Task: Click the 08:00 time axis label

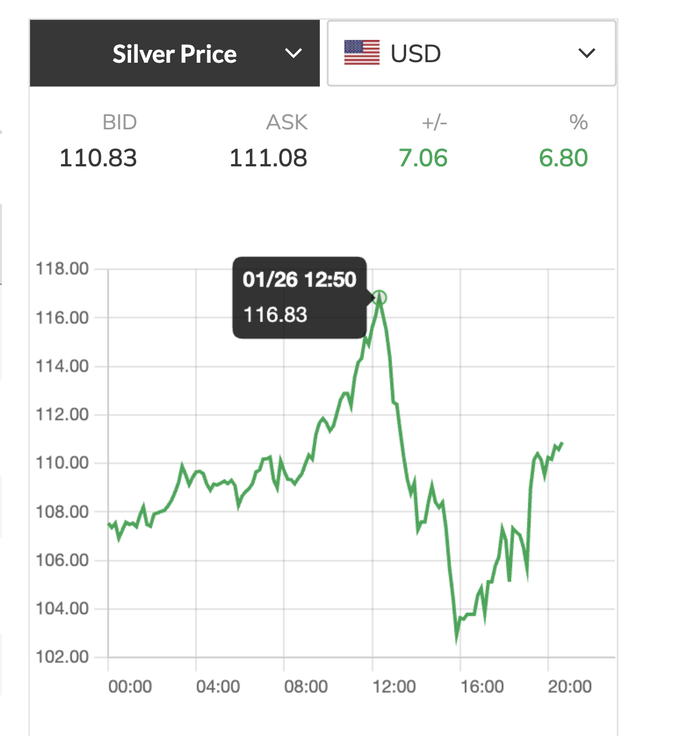Action: pos(305,687)
